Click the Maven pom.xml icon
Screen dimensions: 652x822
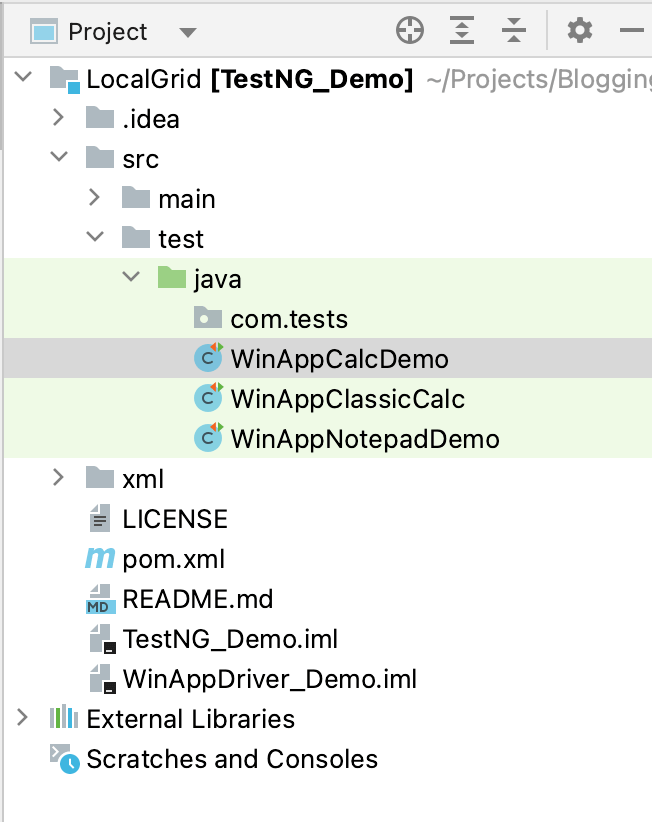pyautogui.click(x=100, y=559)
